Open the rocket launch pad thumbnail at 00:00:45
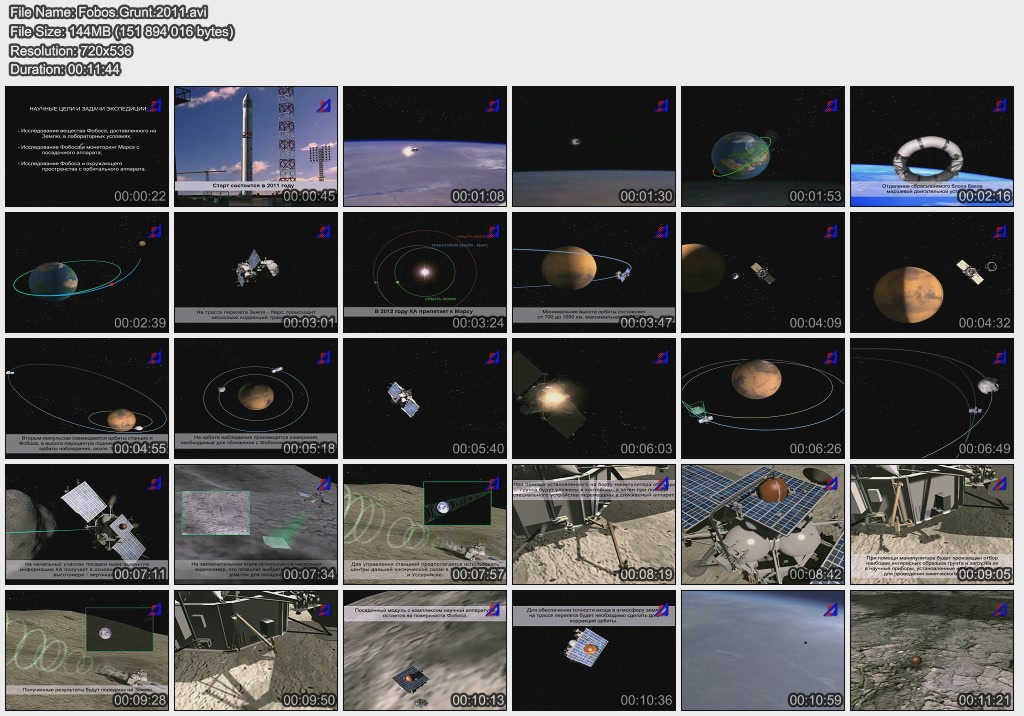Viewport: 1024px width, 716px height. (x=256, y=146)
